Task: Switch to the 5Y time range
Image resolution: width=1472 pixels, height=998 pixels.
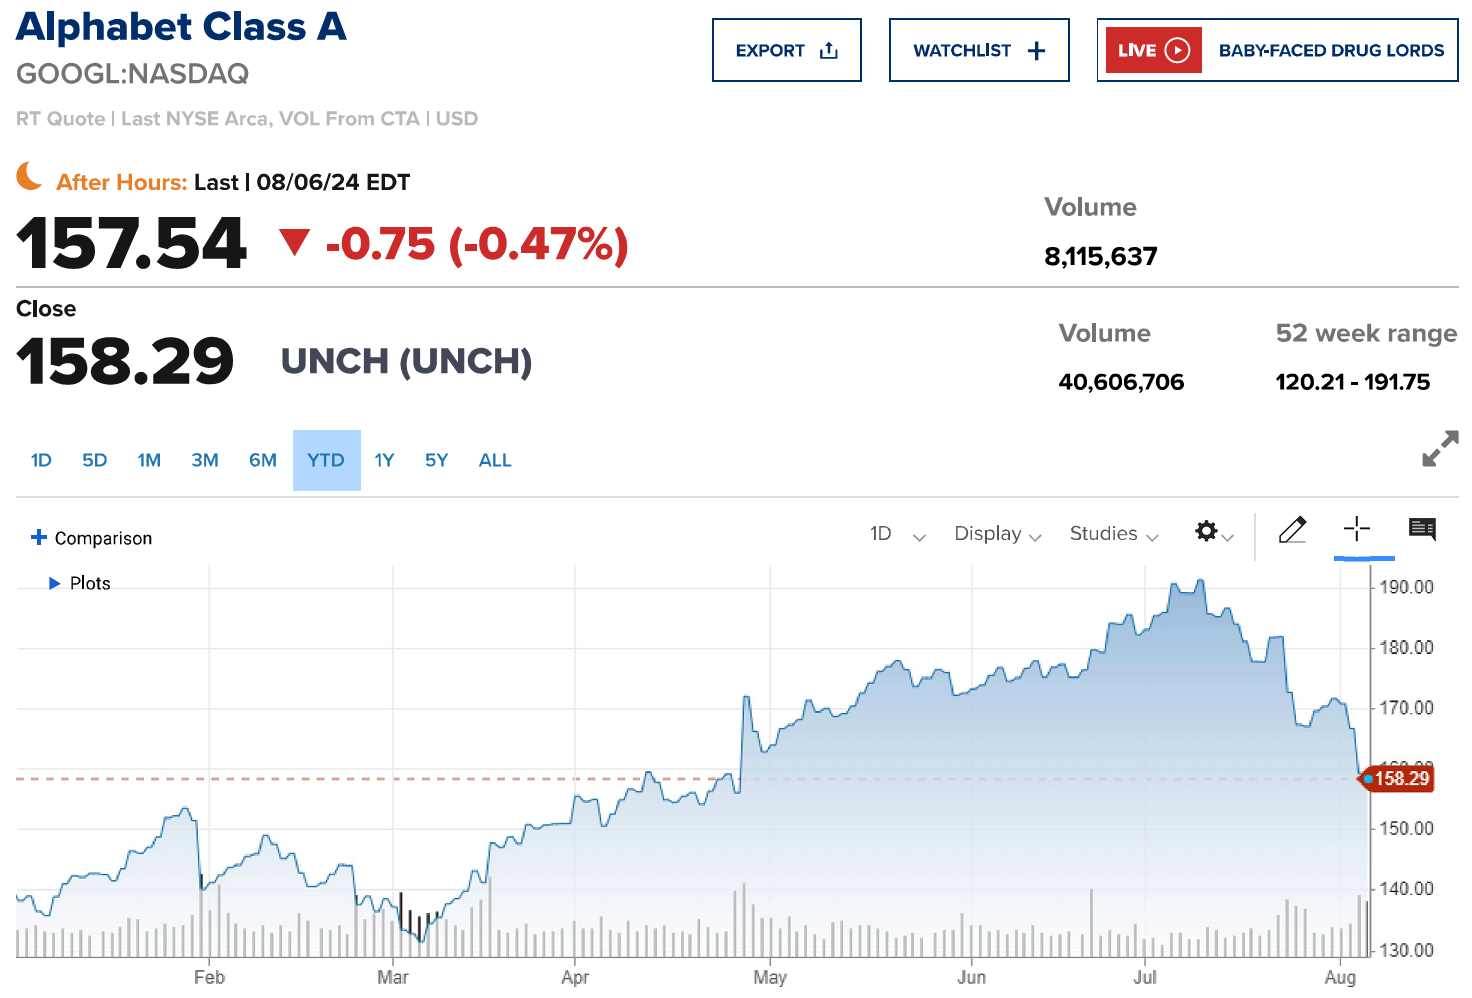Action: [436, 460]
